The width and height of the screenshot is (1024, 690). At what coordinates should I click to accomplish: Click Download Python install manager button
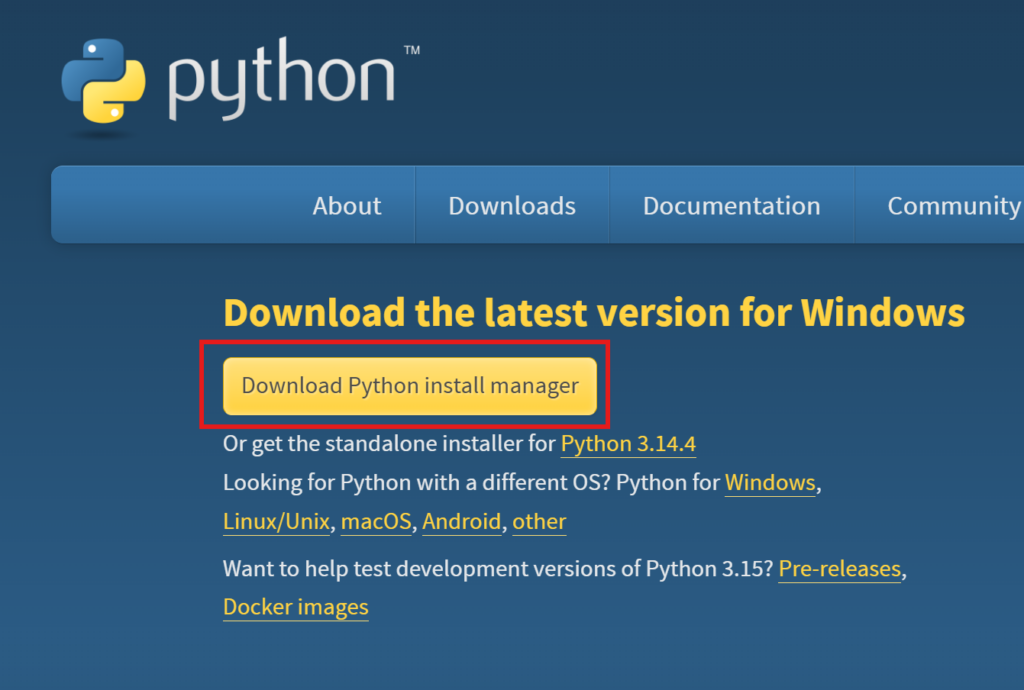(409, 386)
